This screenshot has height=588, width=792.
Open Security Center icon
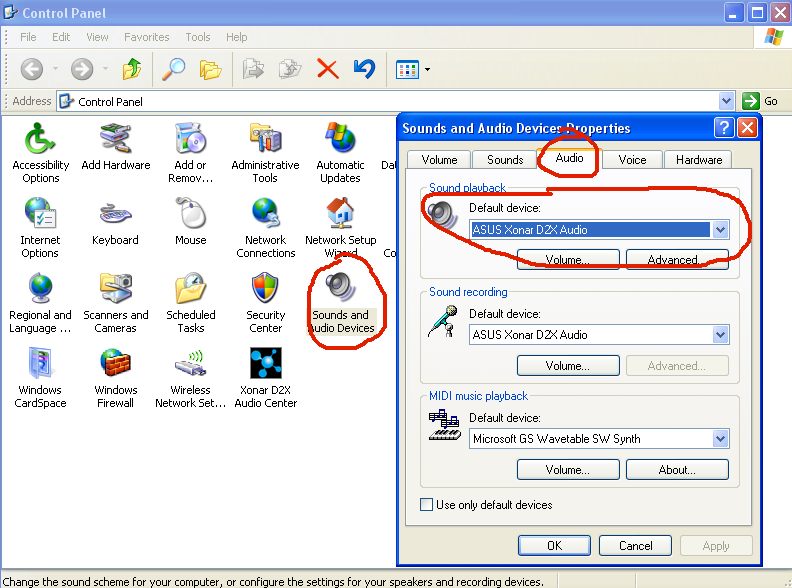click(266, 303)
